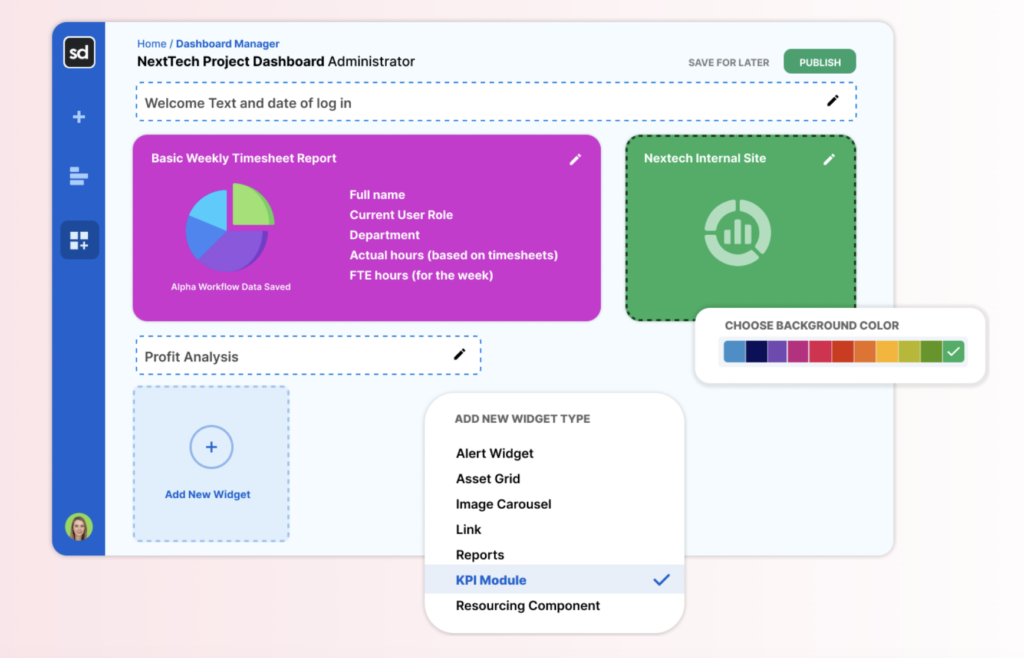Click the plus circle to add widget
Viewport: 1024px width, 658px height.
click(x=211, y=448)
